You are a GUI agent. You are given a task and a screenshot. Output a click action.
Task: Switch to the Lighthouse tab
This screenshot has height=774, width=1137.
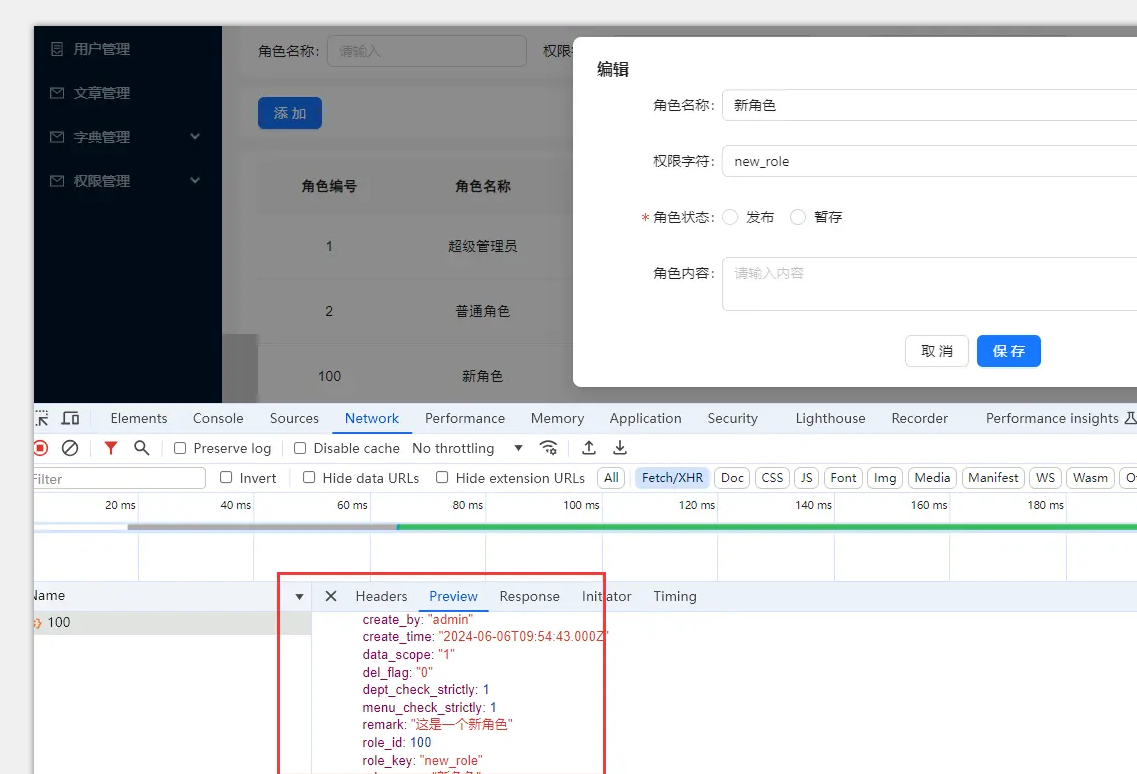830,419
